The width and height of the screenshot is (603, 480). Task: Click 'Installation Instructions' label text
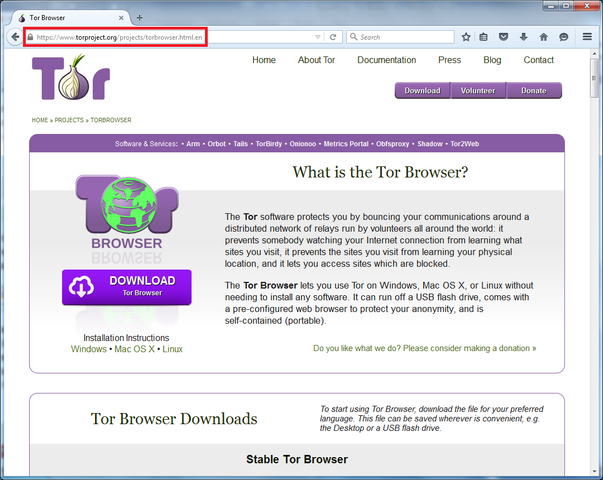(126, 338)
